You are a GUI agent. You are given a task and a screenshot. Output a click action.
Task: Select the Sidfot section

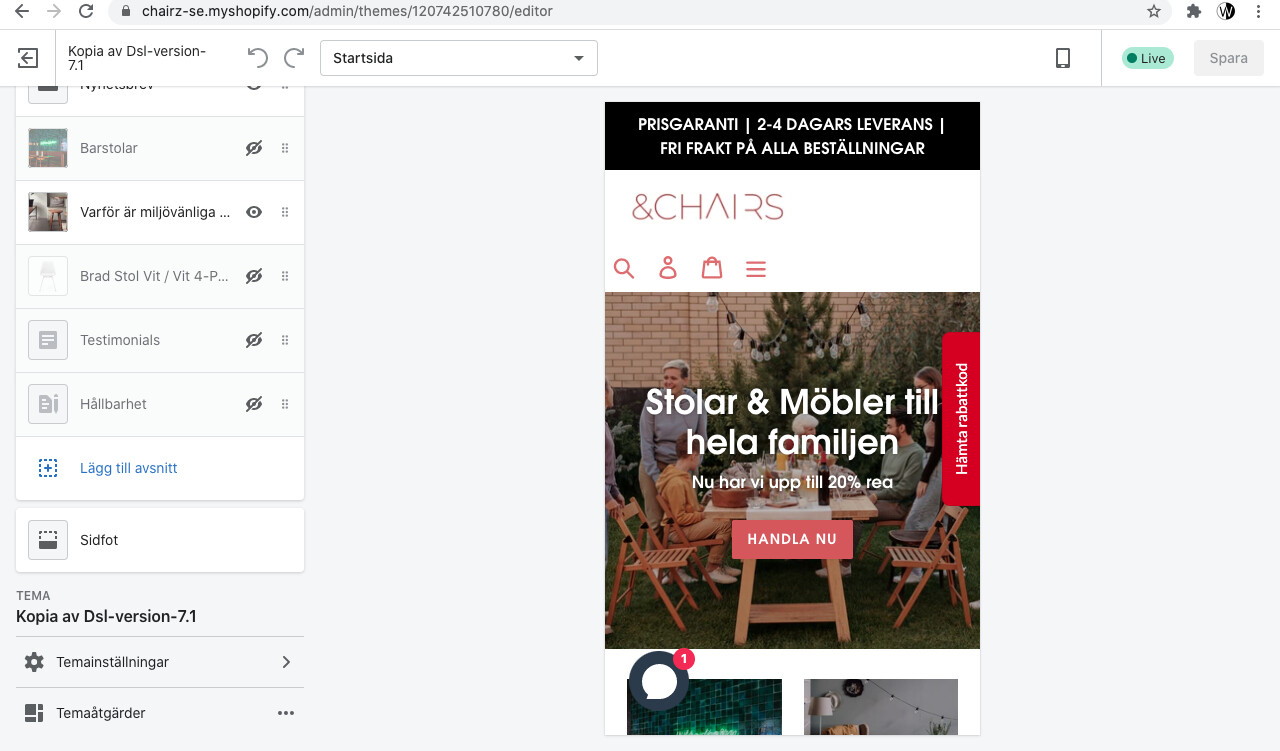160,540
